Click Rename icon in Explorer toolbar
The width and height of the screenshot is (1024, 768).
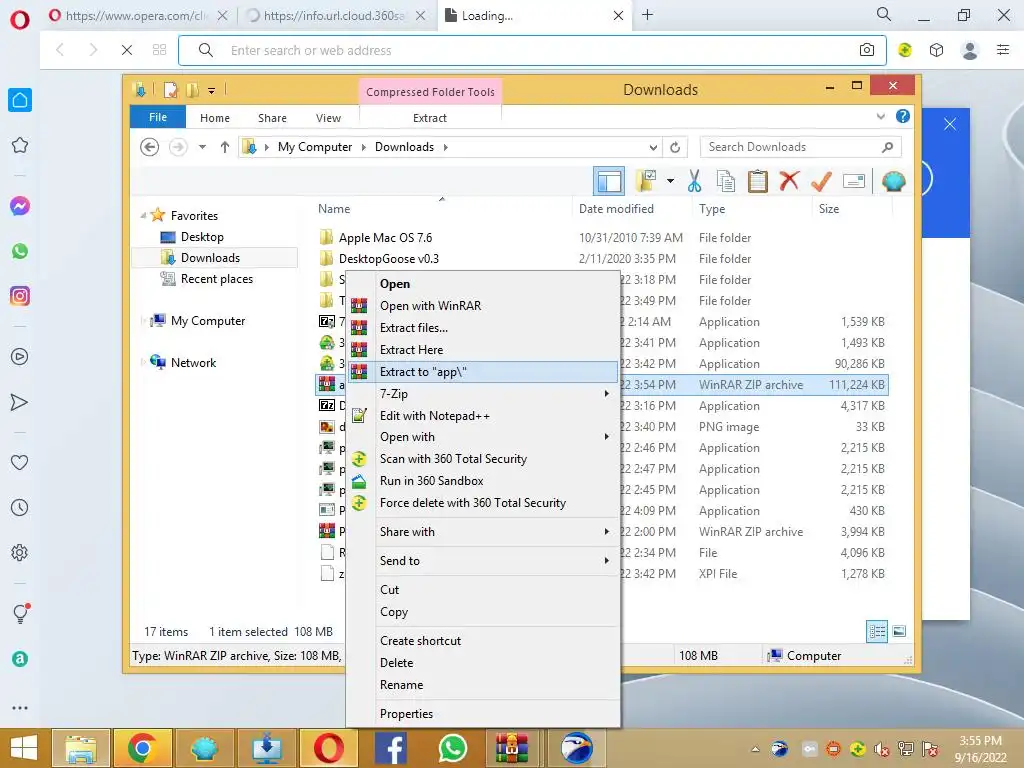coord(854,181)
